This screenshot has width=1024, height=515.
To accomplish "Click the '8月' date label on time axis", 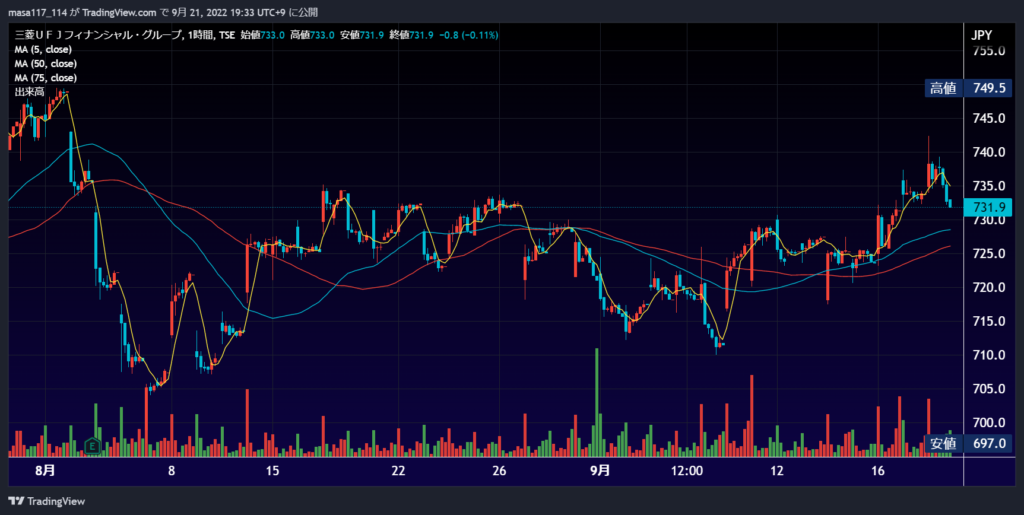I will tap(45, 471).
